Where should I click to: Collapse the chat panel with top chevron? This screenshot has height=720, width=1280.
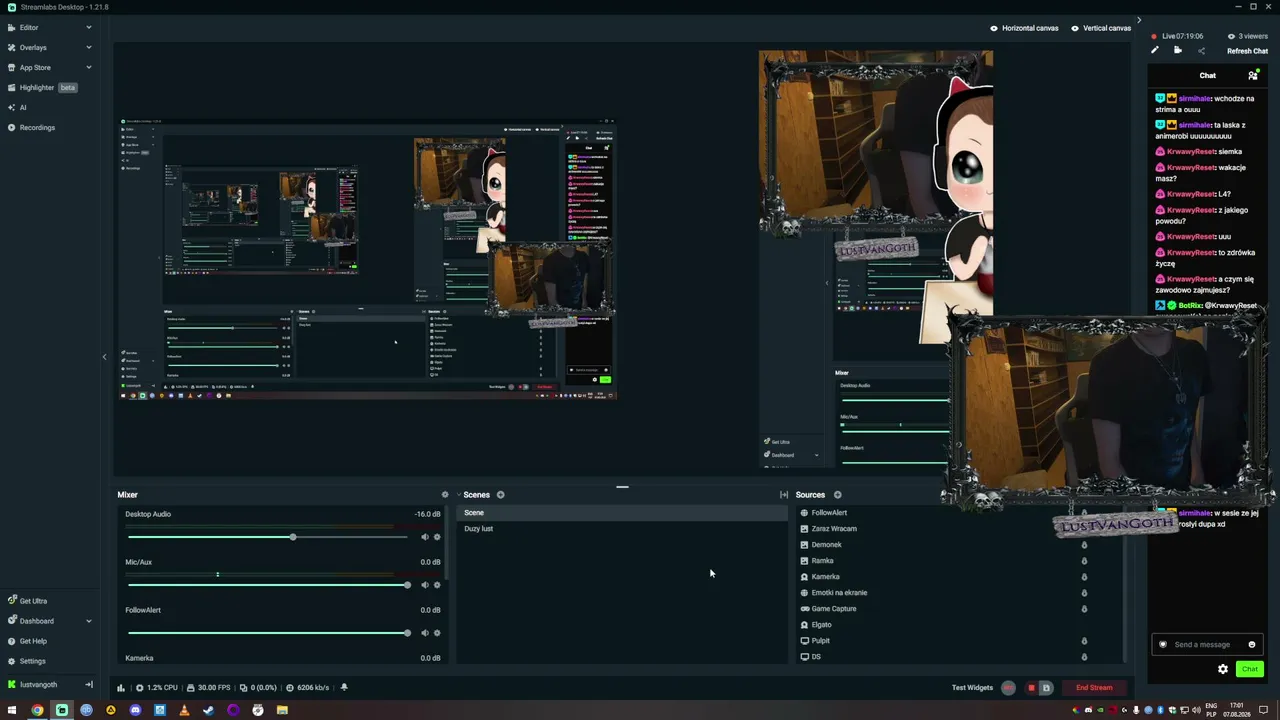tap(1138, 20)
